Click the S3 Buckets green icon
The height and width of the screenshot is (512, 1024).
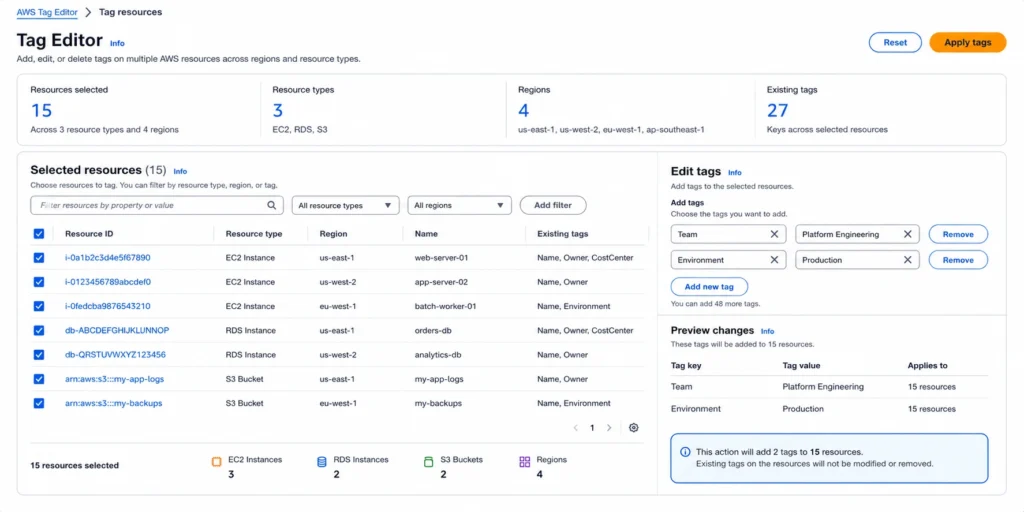[x=428, y=462]
